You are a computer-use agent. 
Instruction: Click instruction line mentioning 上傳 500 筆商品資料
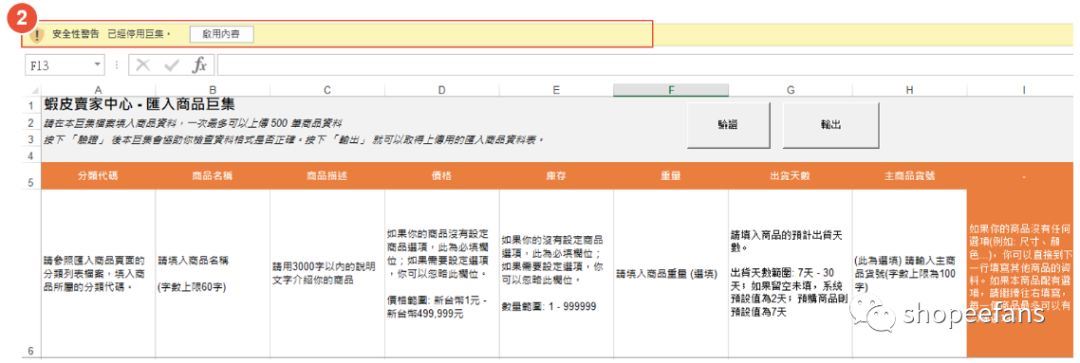(x=193, y=123)
